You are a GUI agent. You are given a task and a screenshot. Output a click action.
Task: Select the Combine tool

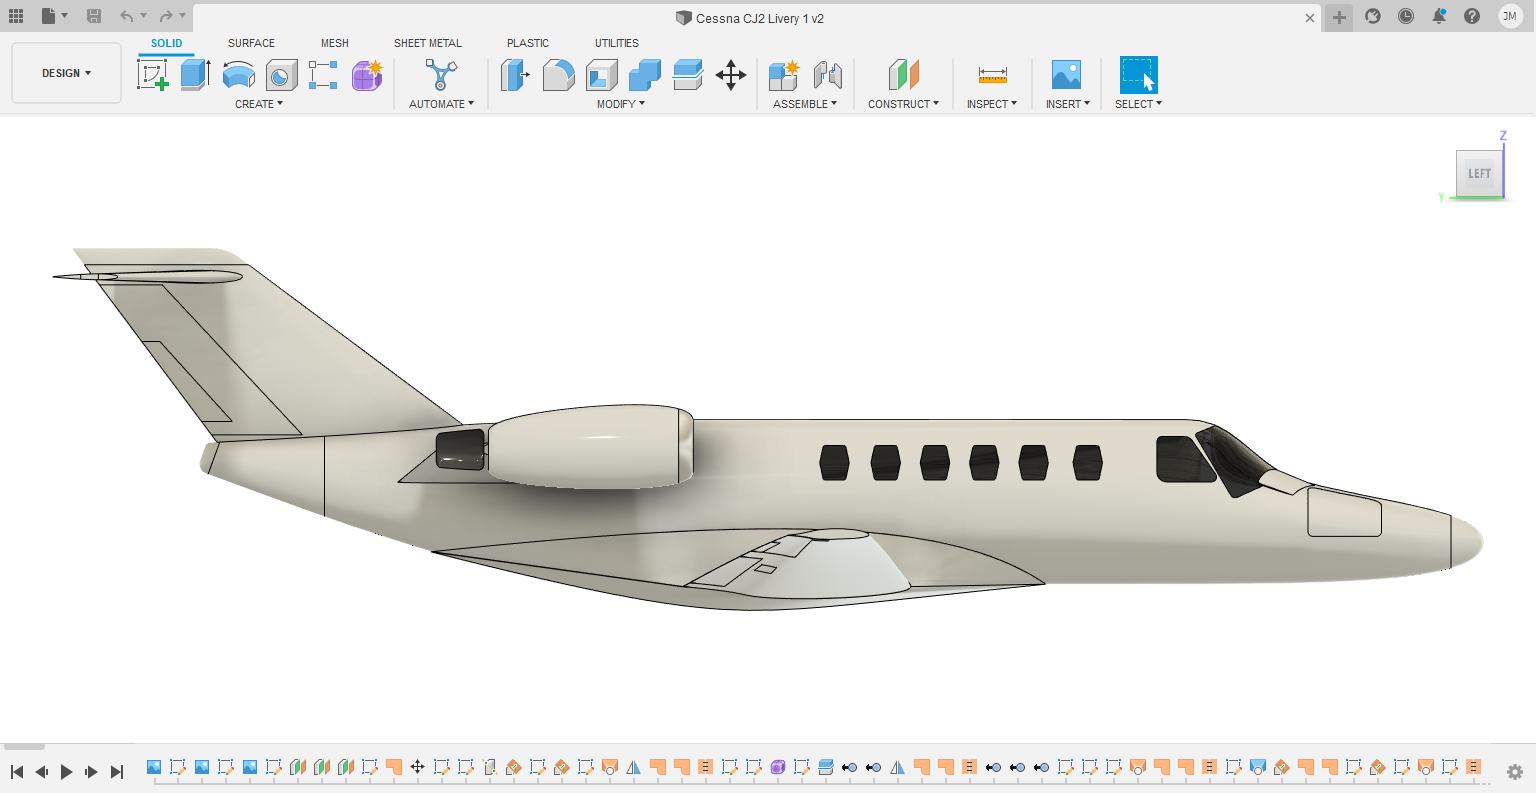[645, 75]
